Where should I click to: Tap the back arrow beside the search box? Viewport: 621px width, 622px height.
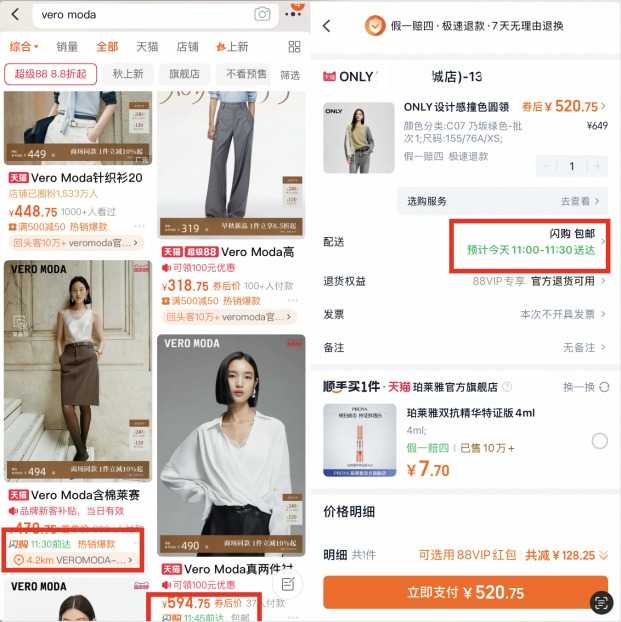15,15
